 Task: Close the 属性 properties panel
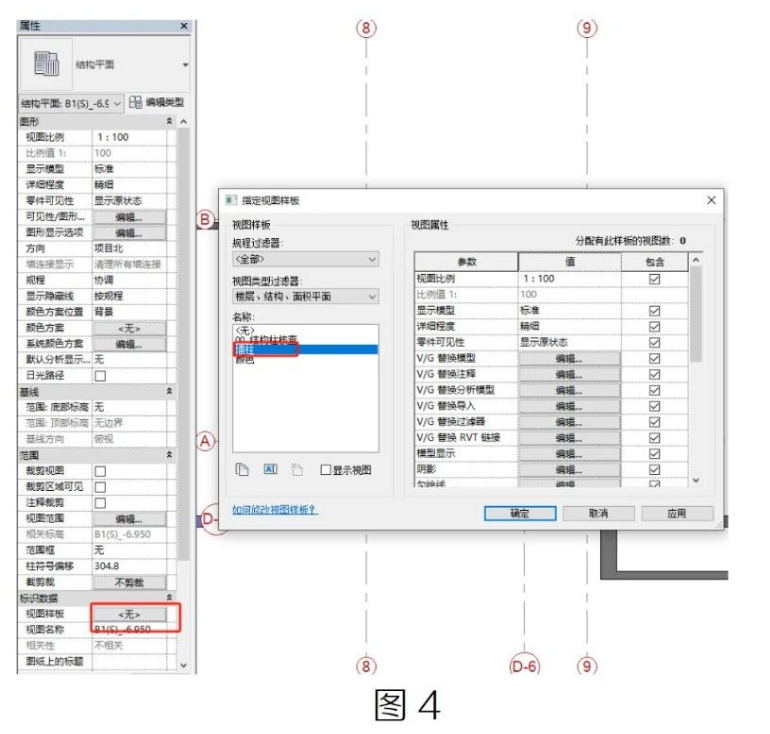[184, 26]
